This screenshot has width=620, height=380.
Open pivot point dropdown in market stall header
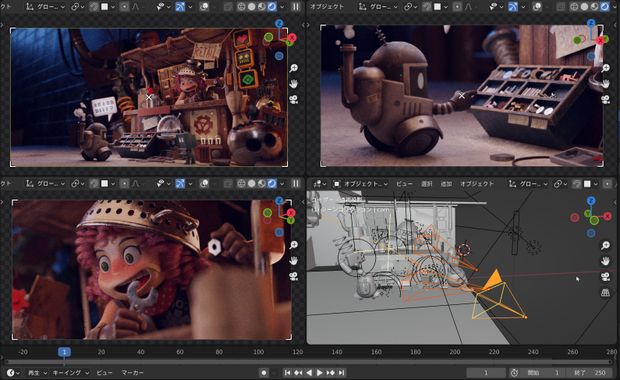(x=77, y=7)
